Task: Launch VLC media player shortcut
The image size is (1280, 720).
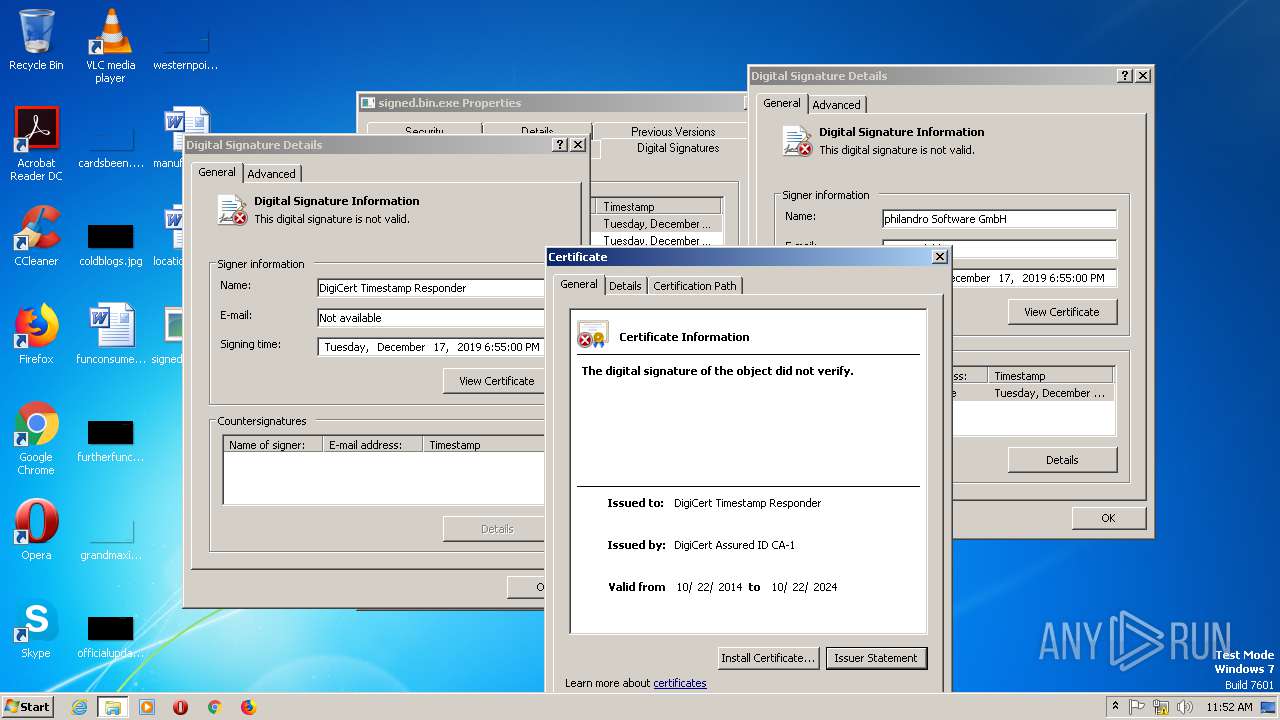Action: point(110,46)
